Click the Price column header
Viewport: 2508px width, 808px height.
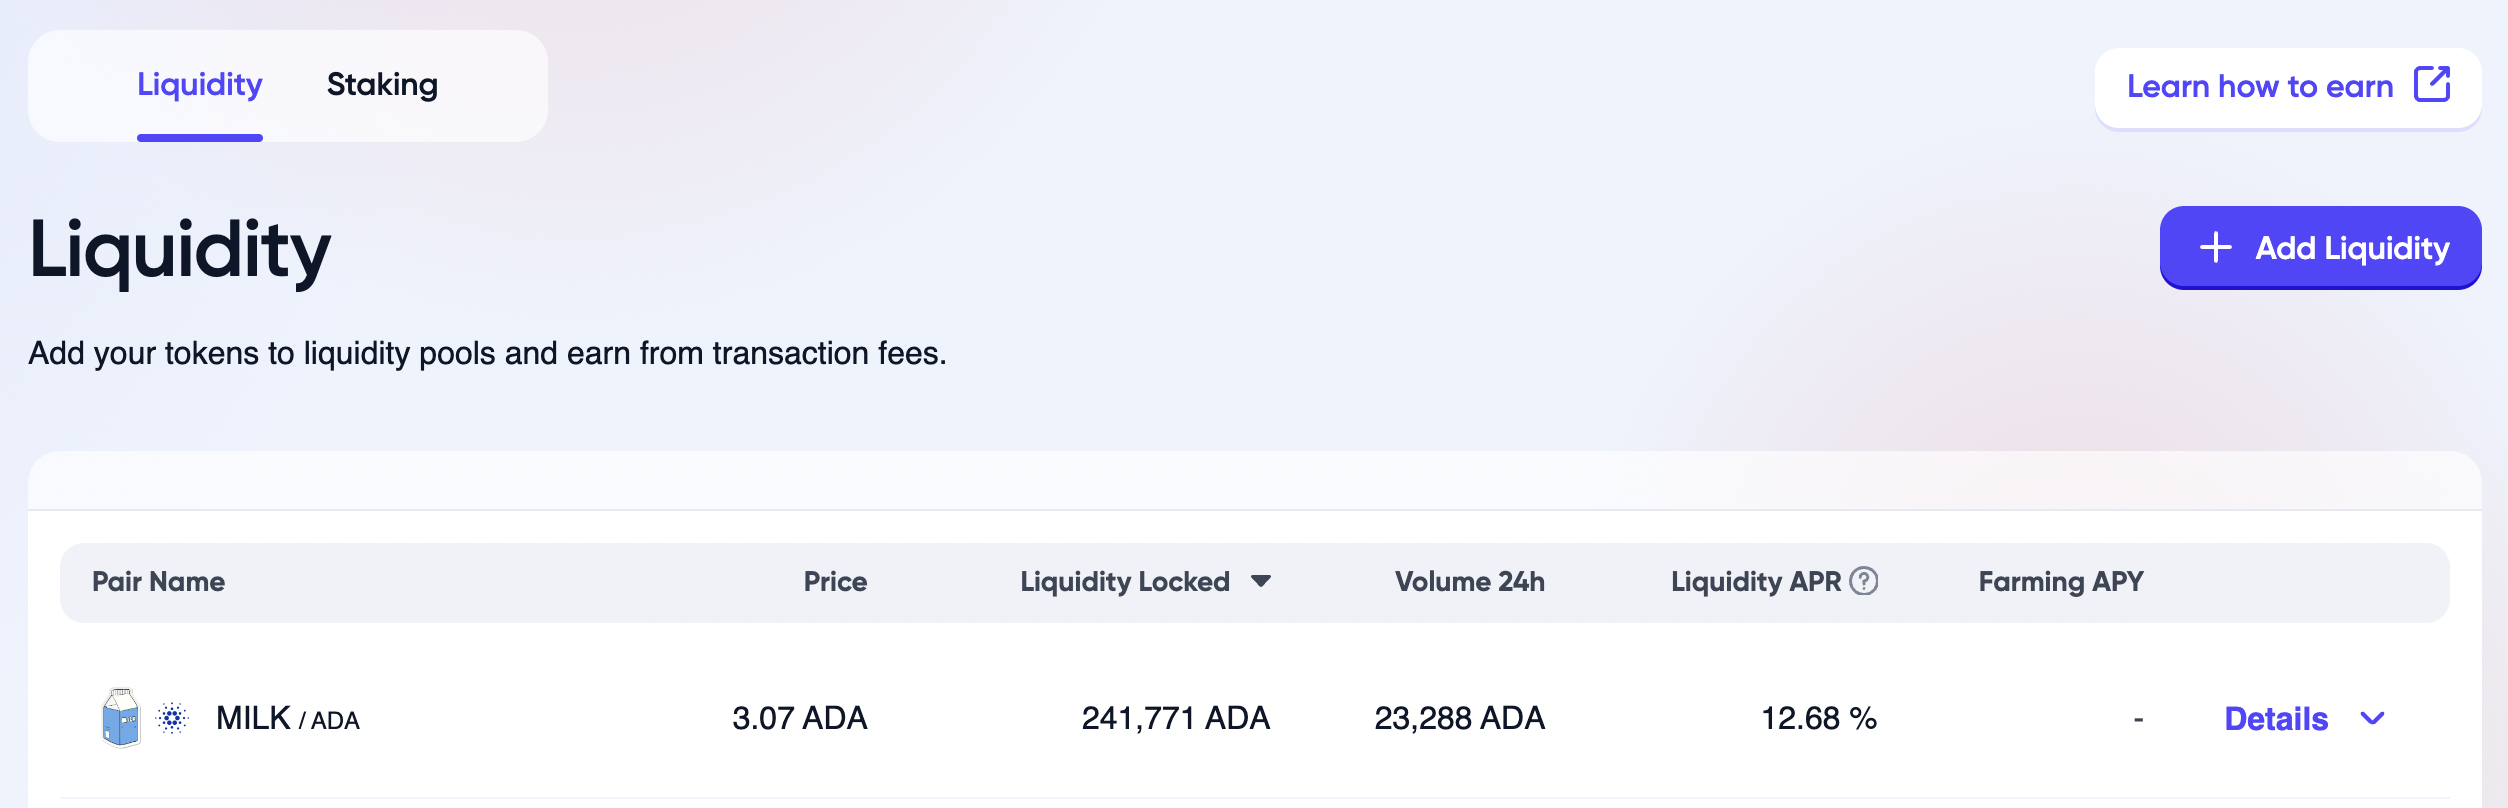(x=835, y=581)
